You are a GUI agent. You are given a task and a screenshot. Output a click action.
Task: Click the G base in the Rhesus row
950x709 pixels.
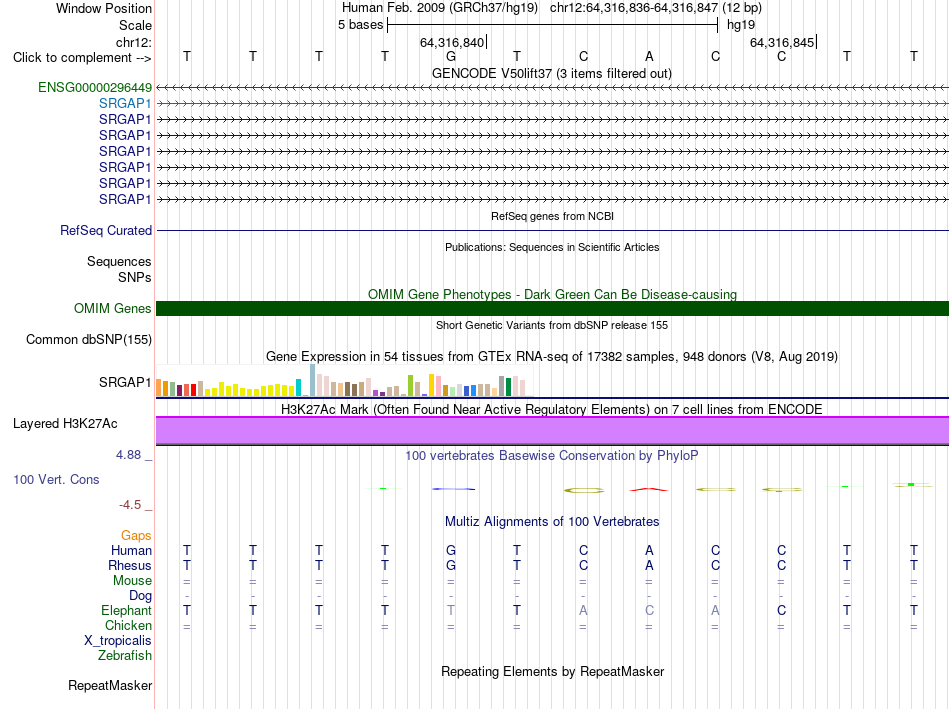tap(451, 565)
